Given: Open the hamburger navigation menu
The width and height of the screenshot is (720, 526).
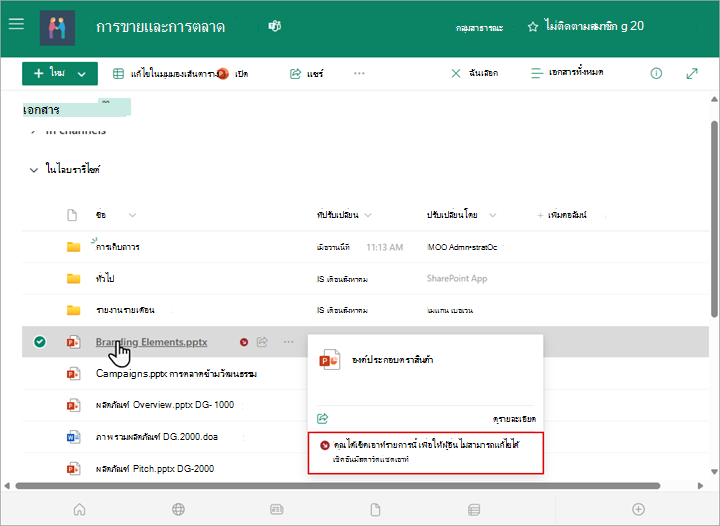Looking at the screenshot, I should (17, 24).
